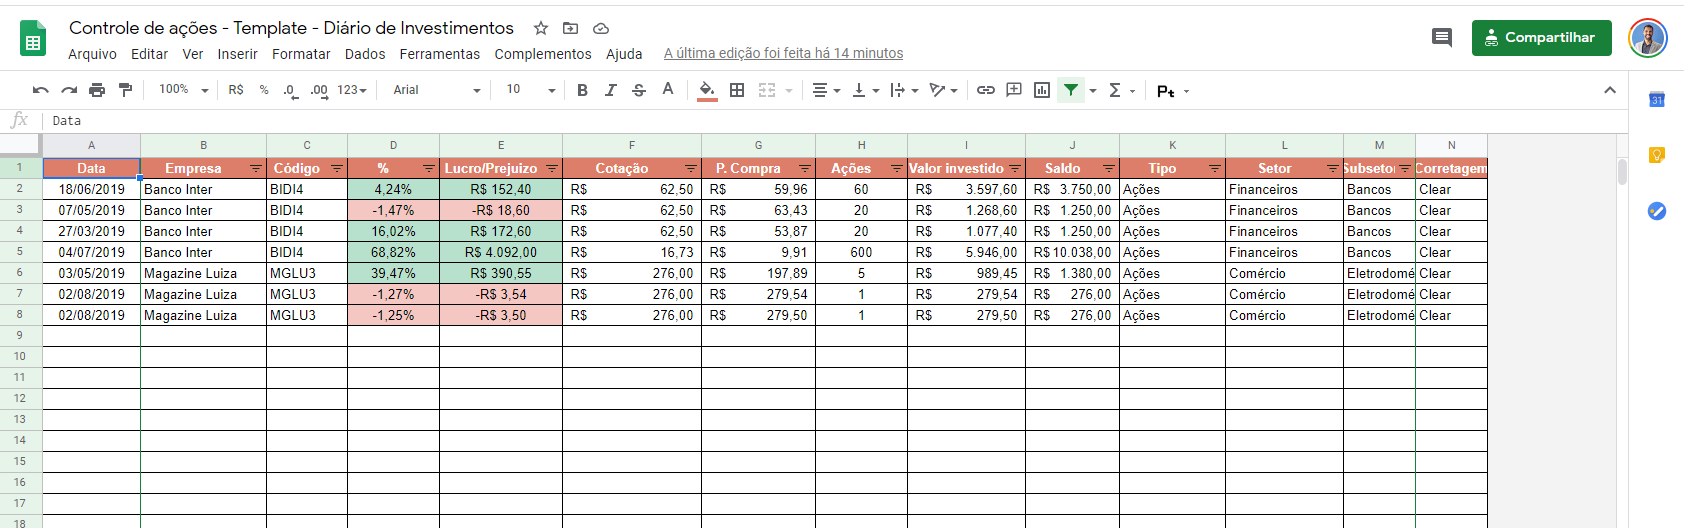
Task: Open Tasks side panel
Action: point(1657,211)
